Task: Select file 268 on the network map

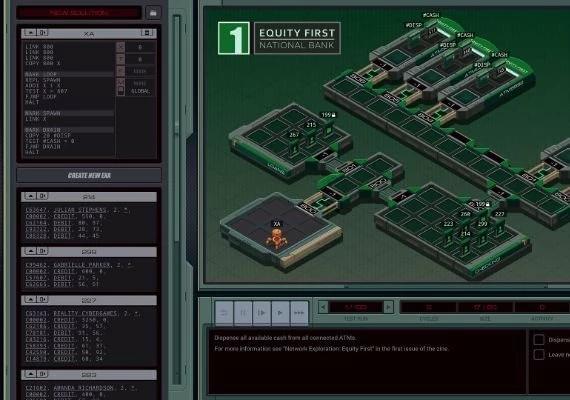Action: coord(465,222)
